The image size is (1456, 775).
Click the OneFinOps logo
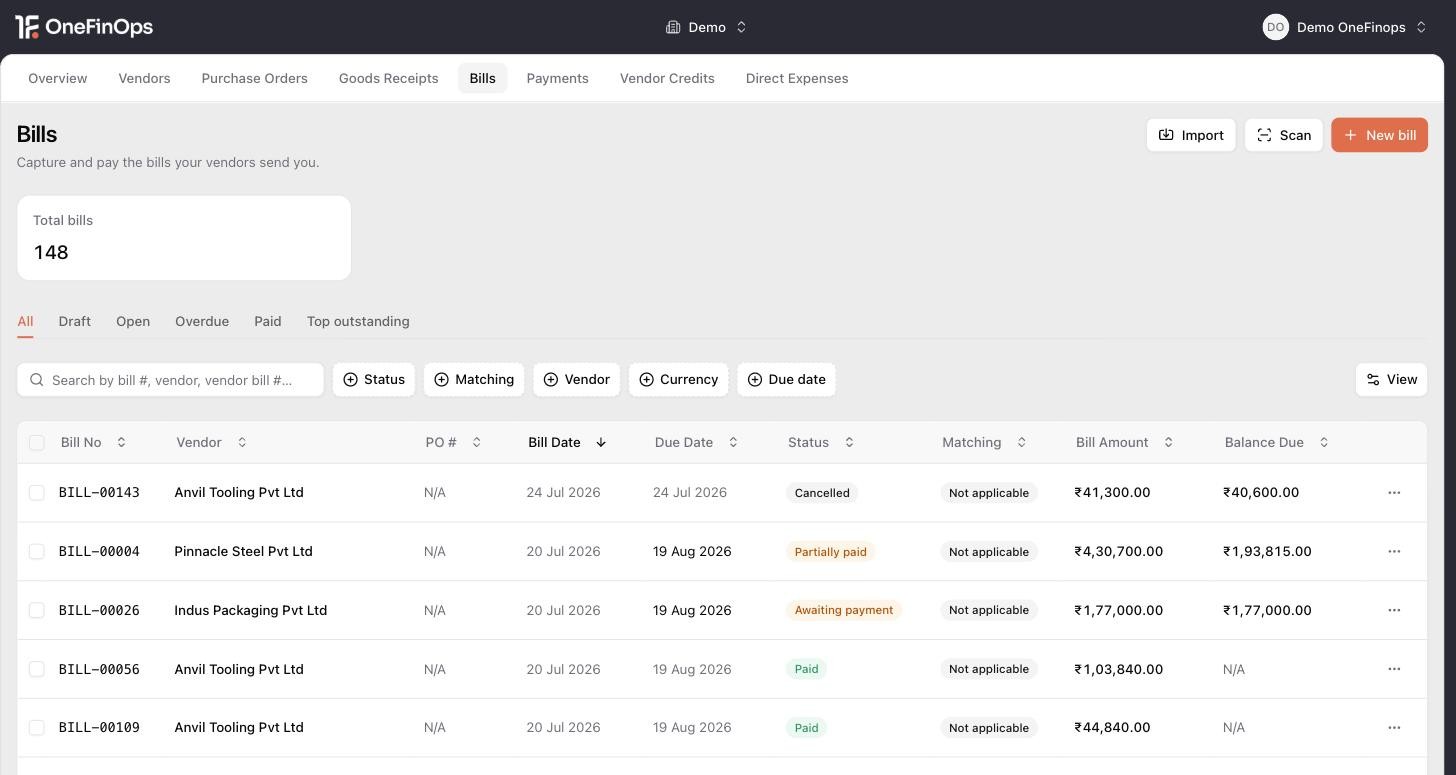84,27
